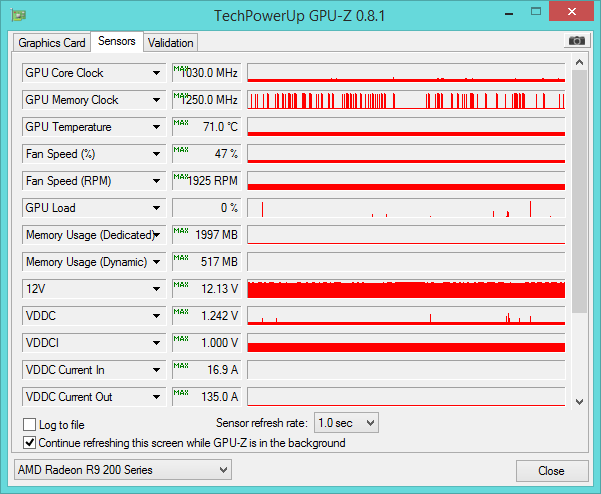Click the 12.13 V reading

(207, 289)
